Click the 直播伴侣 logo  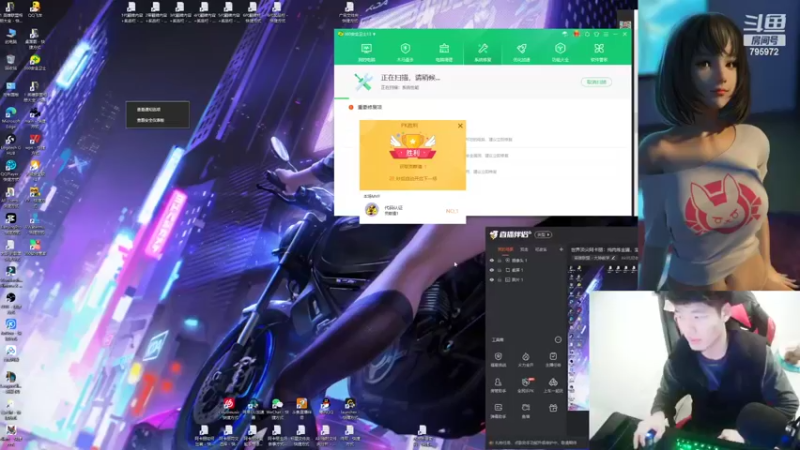tap(511, 235)
